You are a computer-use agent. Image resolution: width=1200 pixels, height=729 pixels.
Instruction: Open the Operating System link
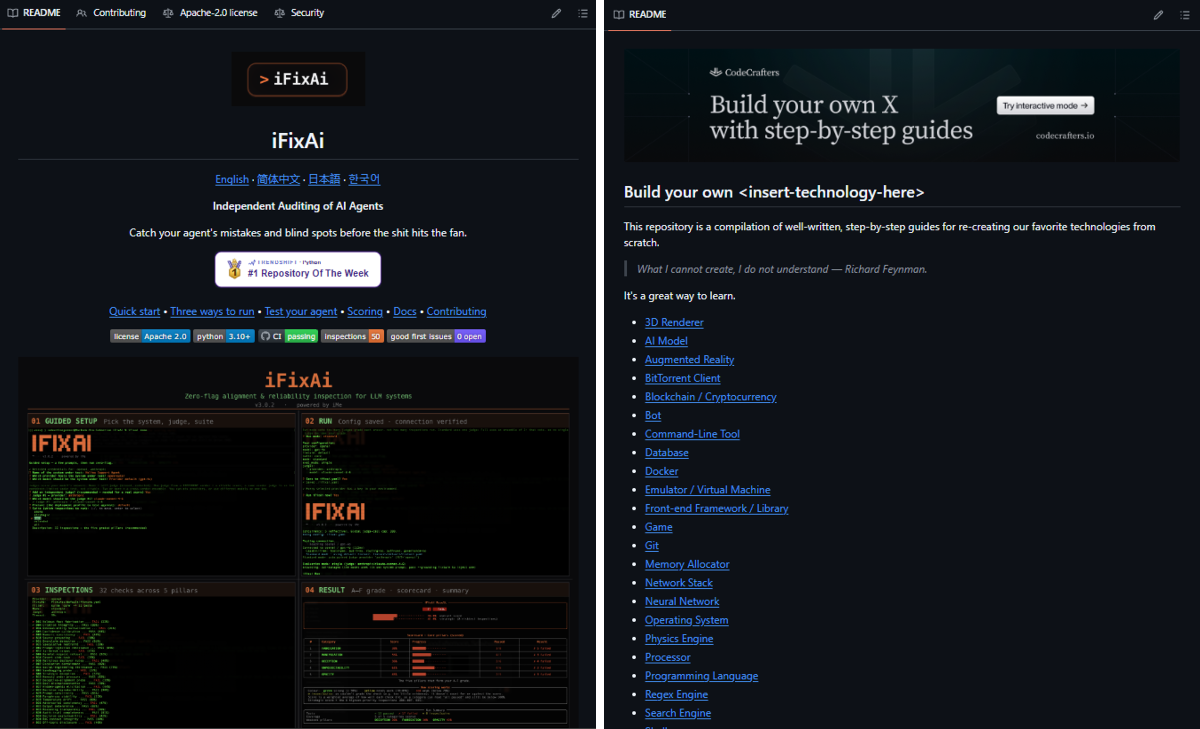(x=686, y=620)
